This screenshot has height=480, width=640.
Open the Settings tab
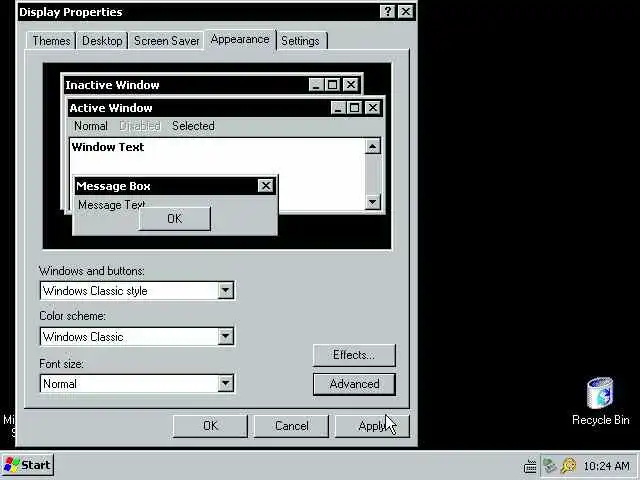pos(300,41)
